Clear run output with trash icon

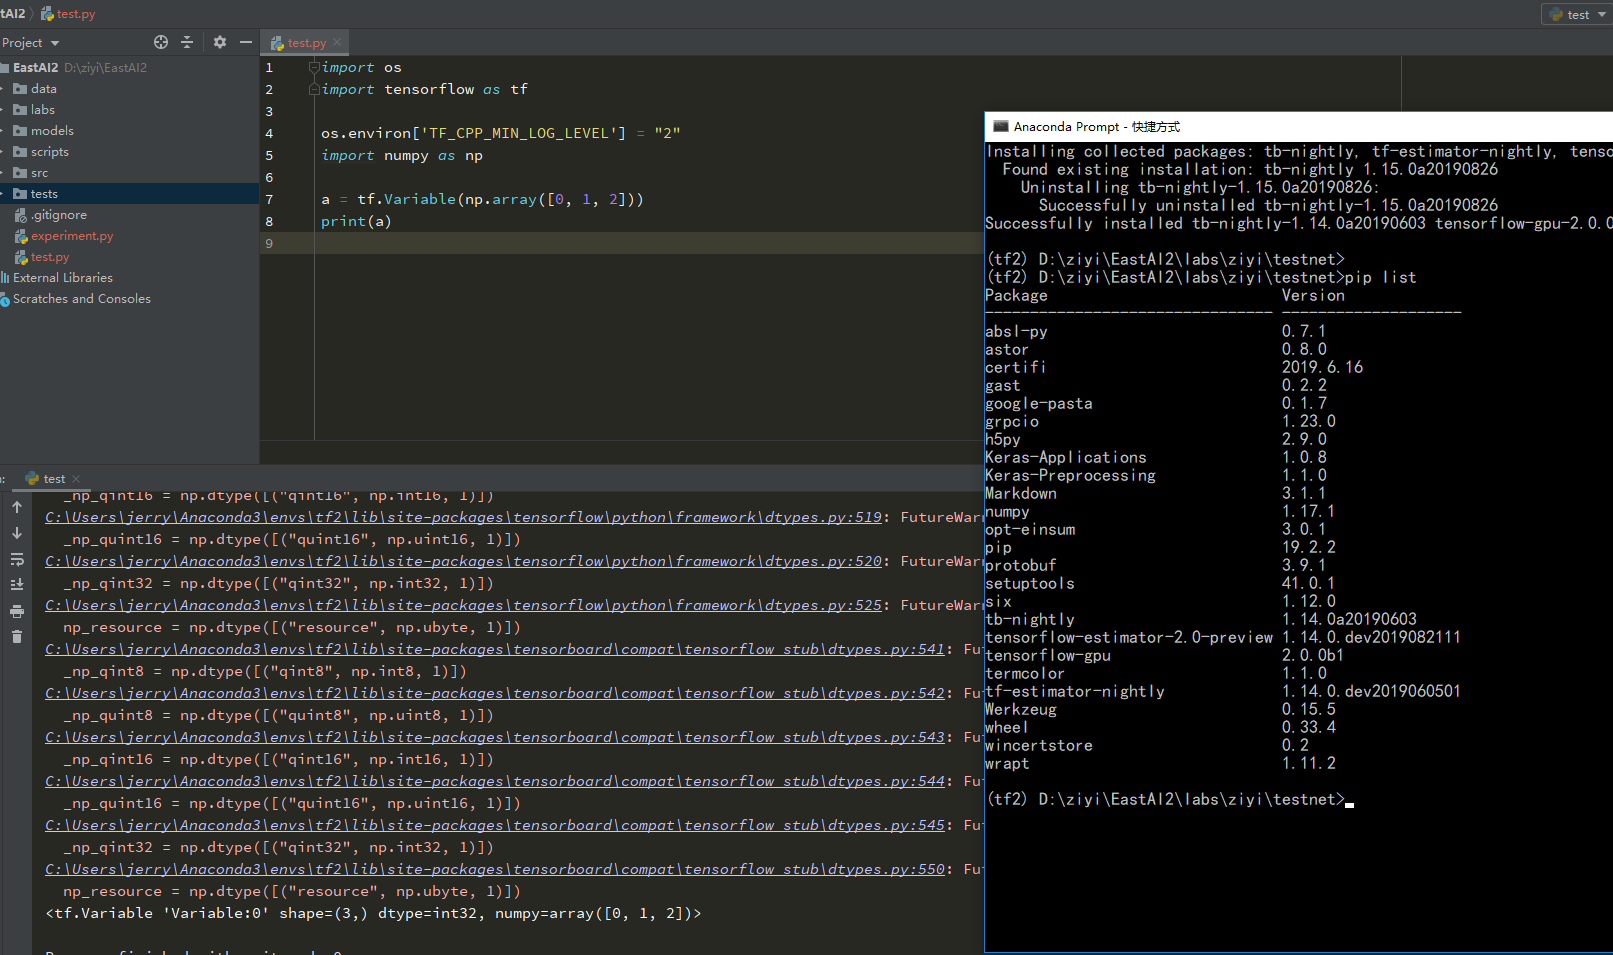(x=17, y=637)
